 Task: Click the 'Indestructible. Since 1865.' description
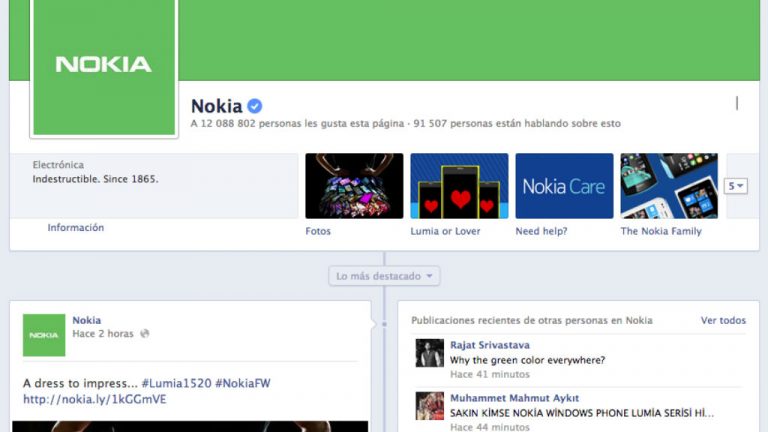pyautogui.click(x=96, y=179)
